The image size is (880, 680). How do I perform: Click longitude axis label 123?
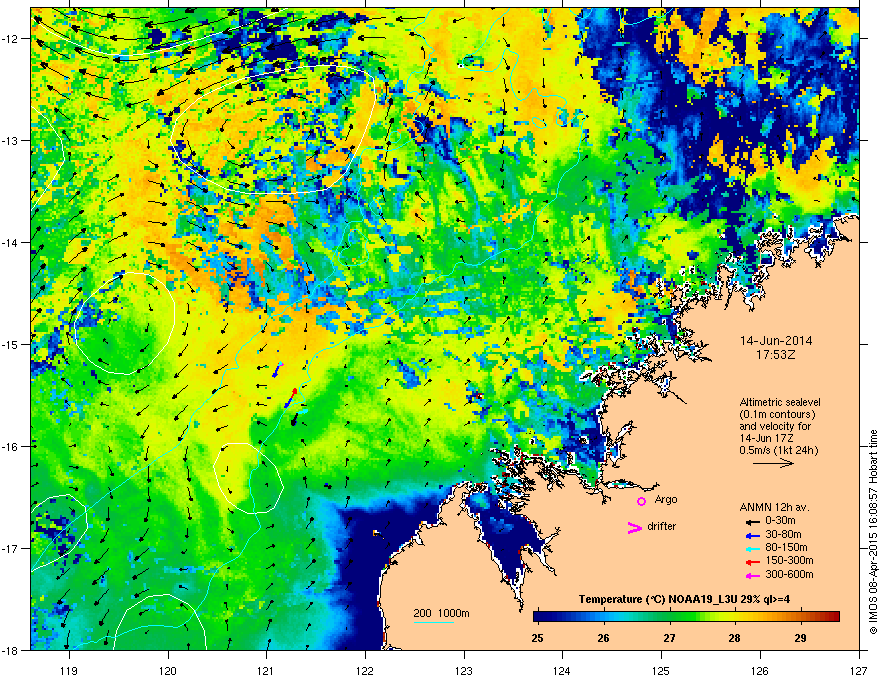464,670
